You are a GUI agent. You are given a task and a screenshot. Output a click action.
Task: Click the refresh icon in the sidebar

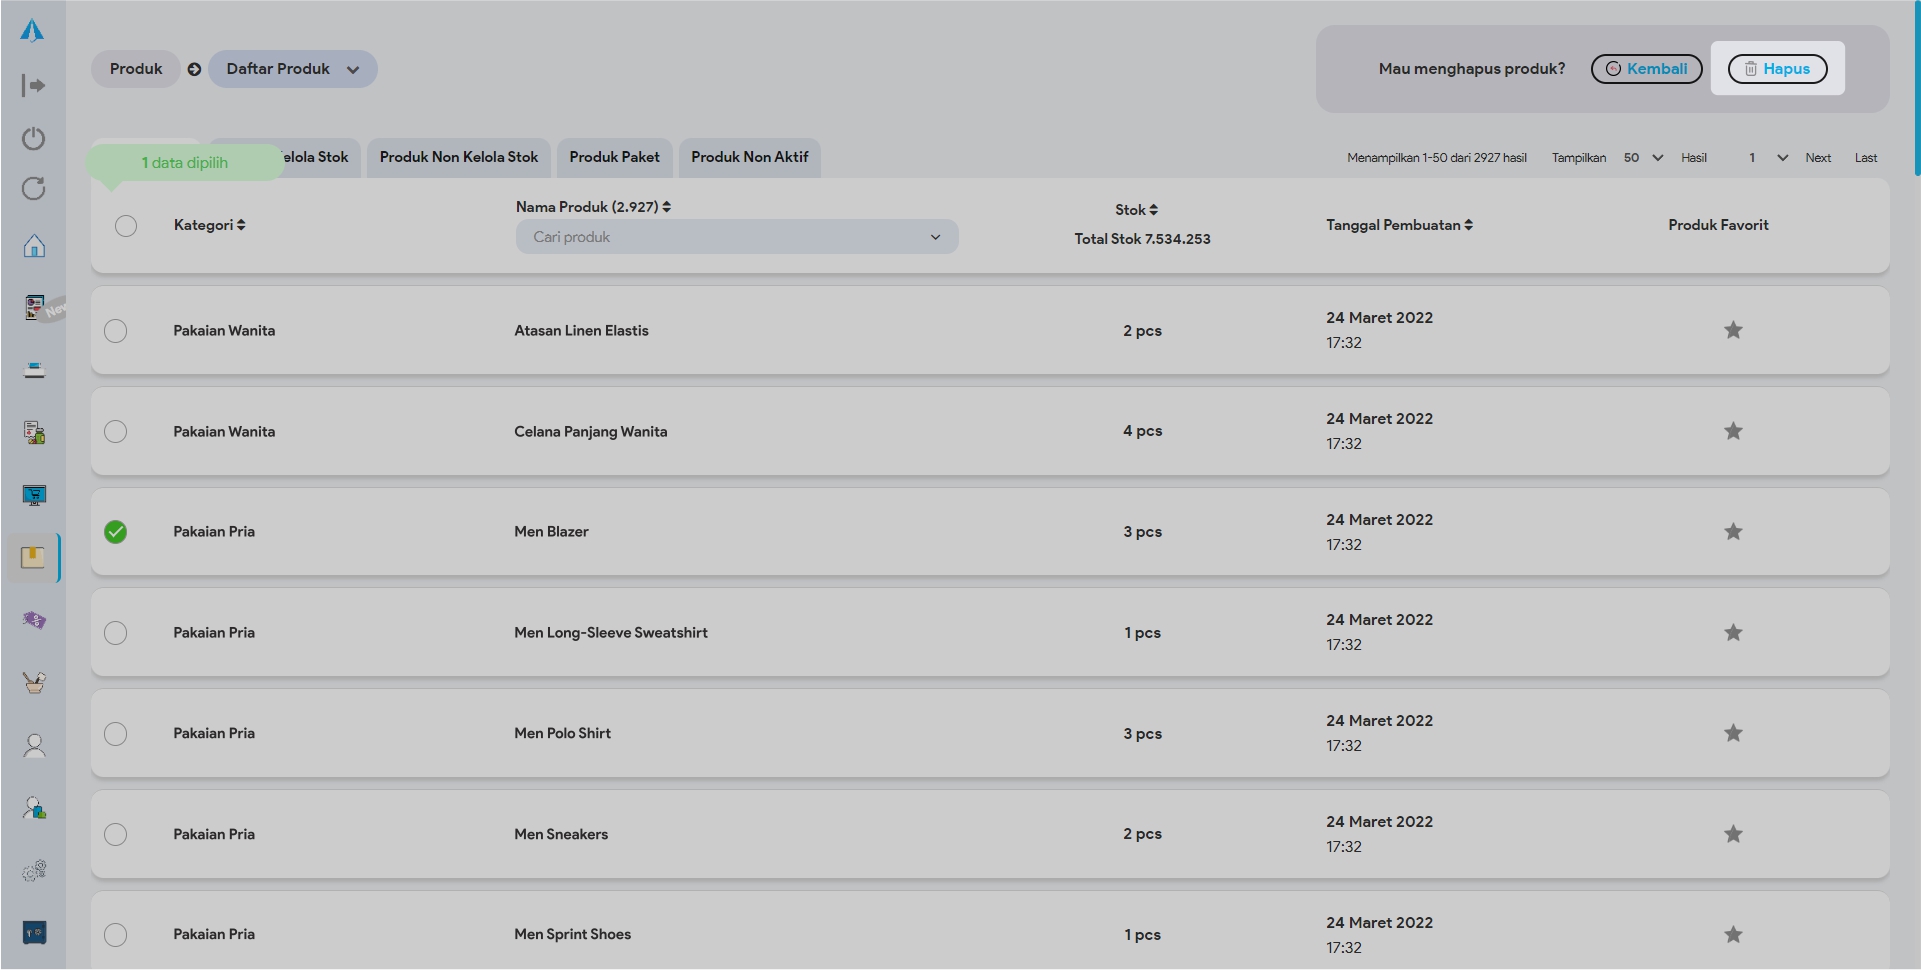coord(34,189)
